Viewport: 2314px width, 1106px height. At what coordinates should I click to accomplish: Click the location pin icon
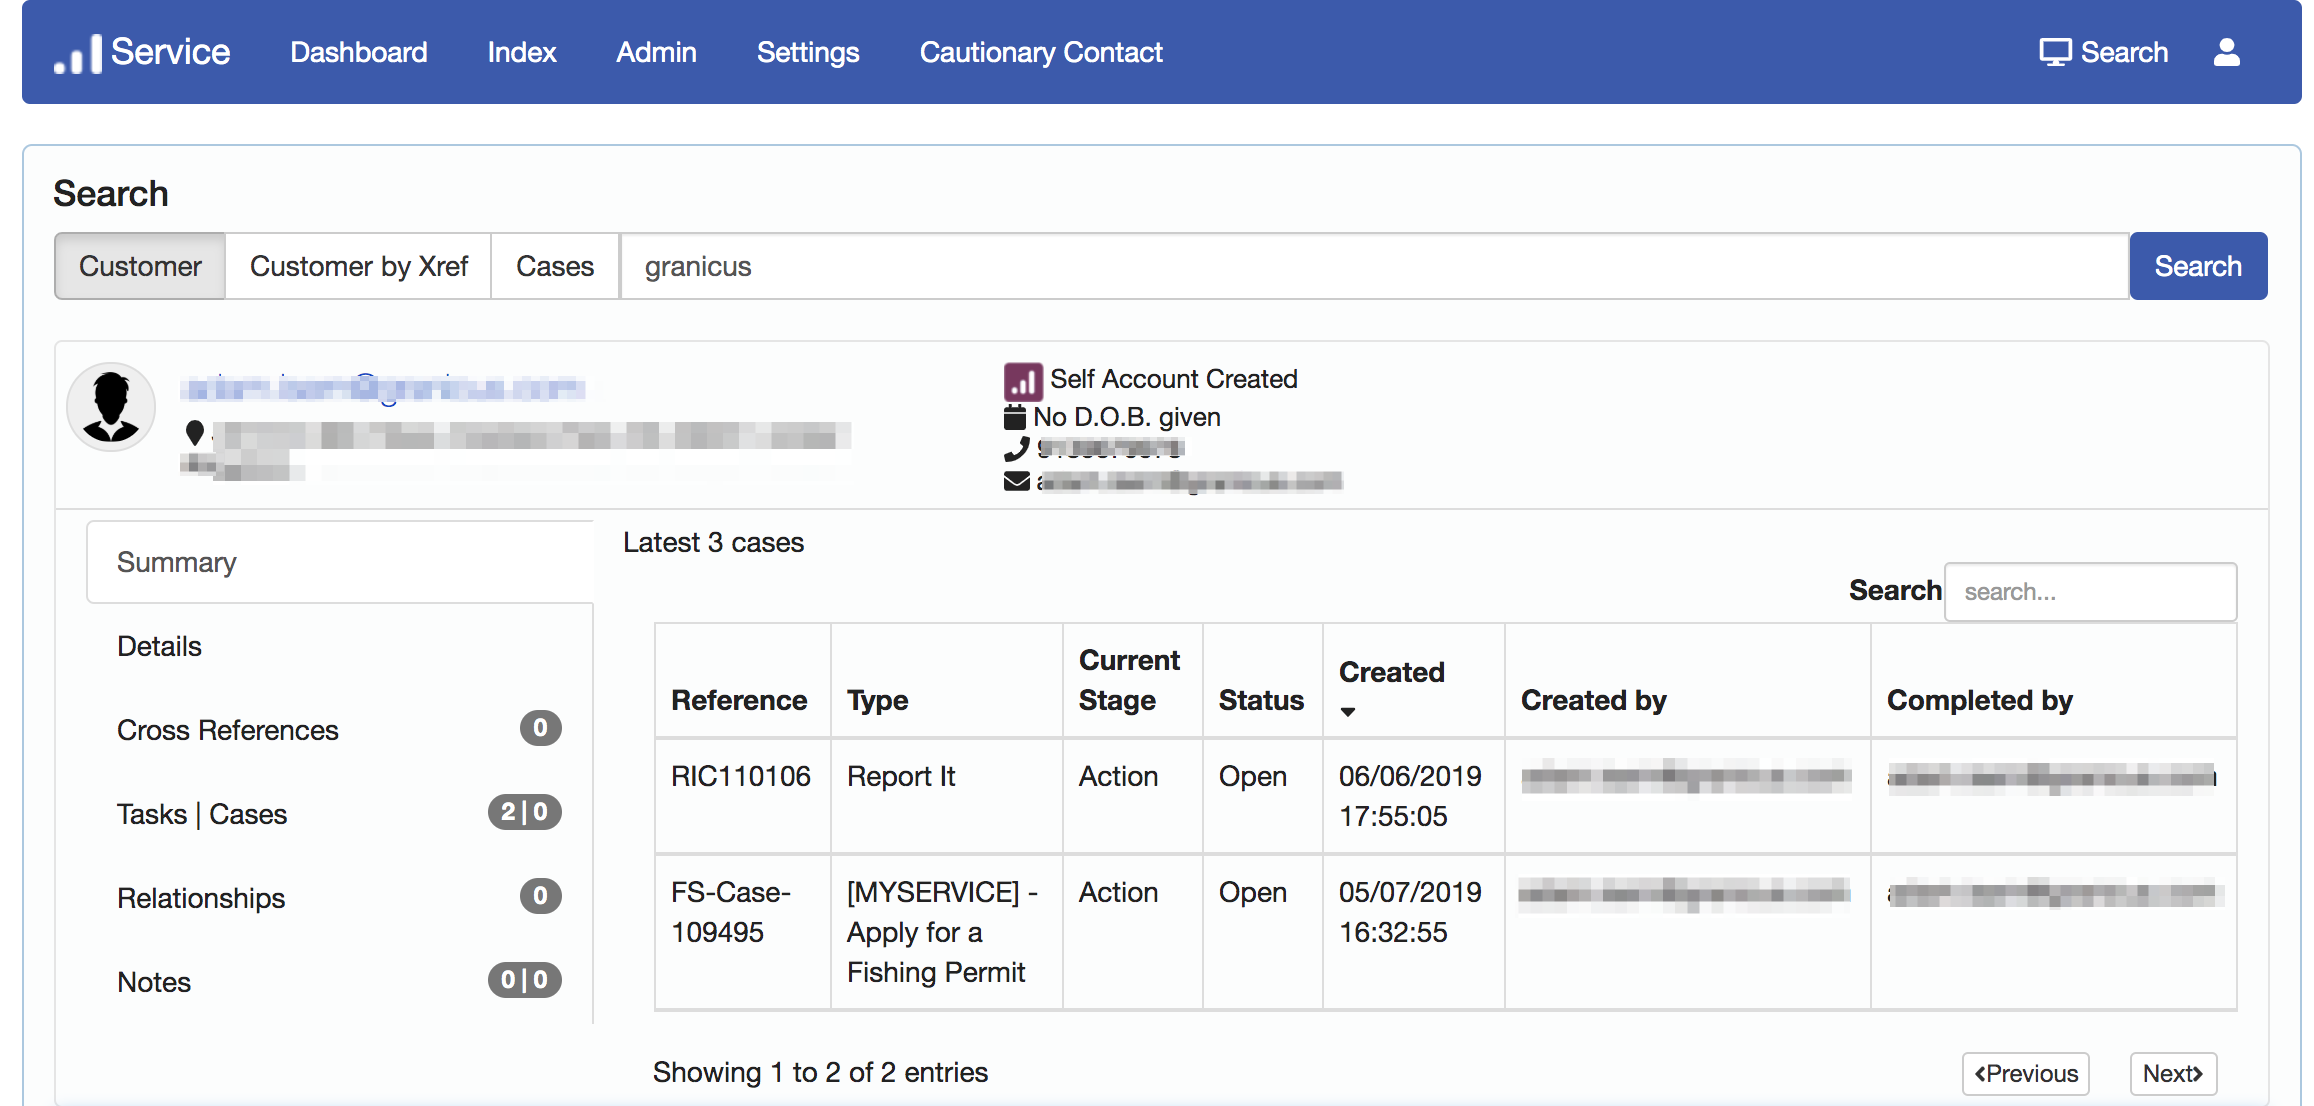[x=195, y=433]
